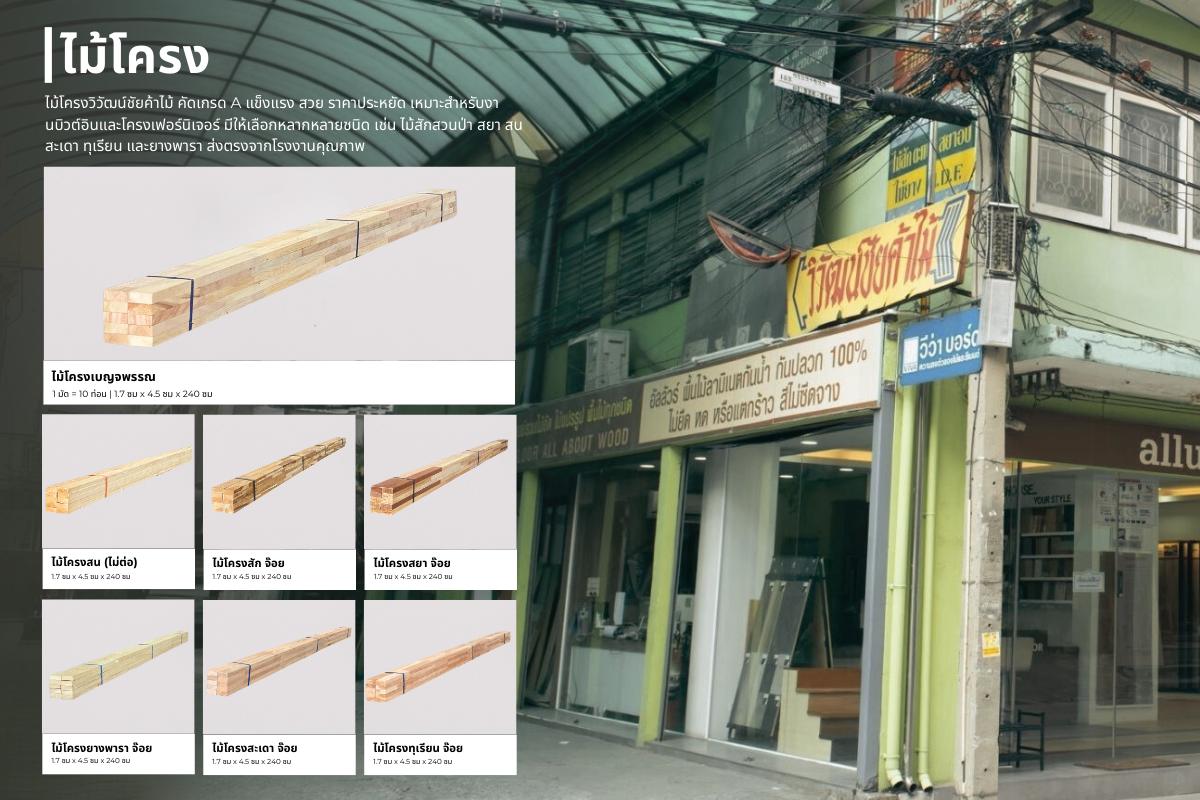Image resolution: width=1200 pixels, height=800 pixels.
Task: Select the ไม้โครงสัก จ๊อย thumbnail image
Action: 279,481
